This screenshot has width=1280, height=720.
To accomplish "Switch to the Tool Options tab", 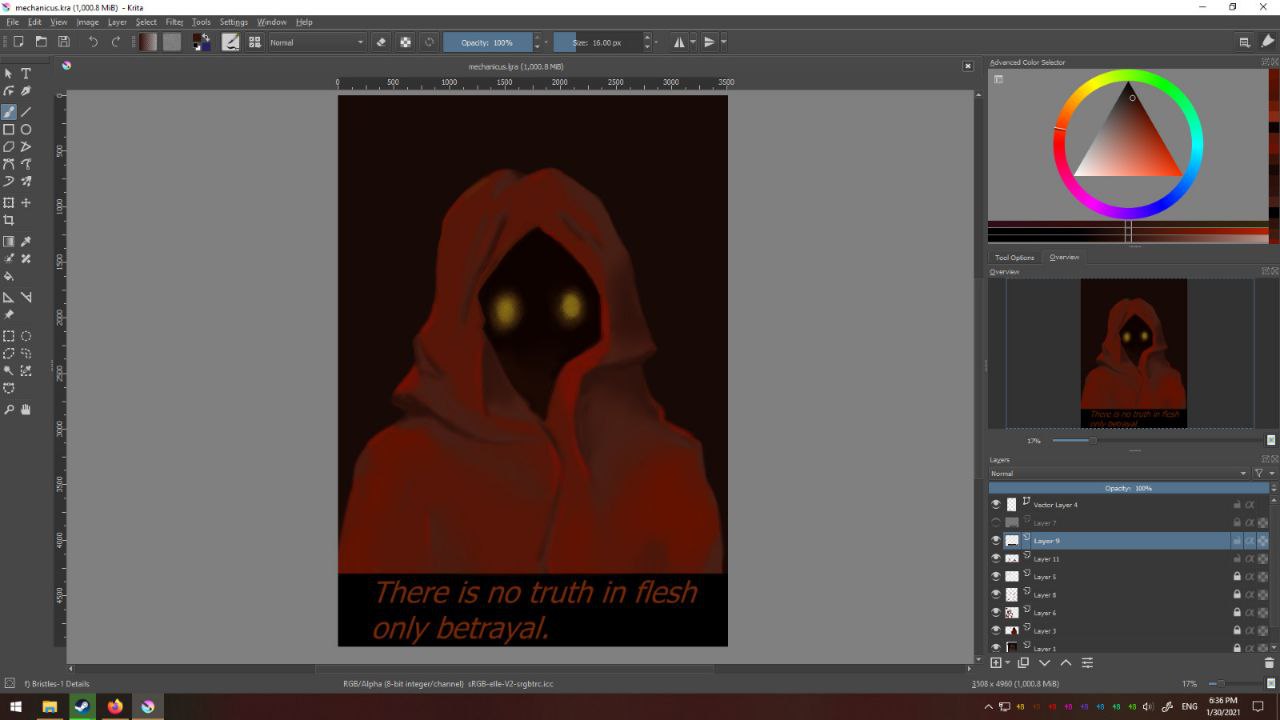I will pyautogui.click(x=1014, y=257).
